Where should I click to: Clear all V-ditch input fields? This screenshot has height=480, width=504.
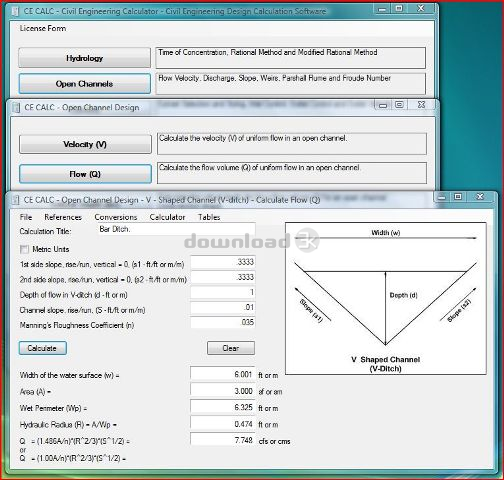click(x=231, y=348)
